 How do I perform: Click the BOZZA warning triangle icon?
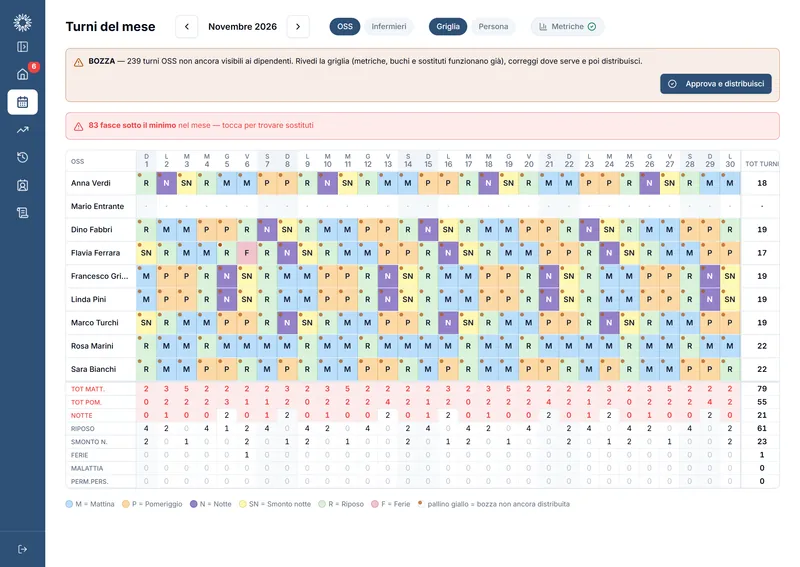pyautogui.click(x=79, y=62)
